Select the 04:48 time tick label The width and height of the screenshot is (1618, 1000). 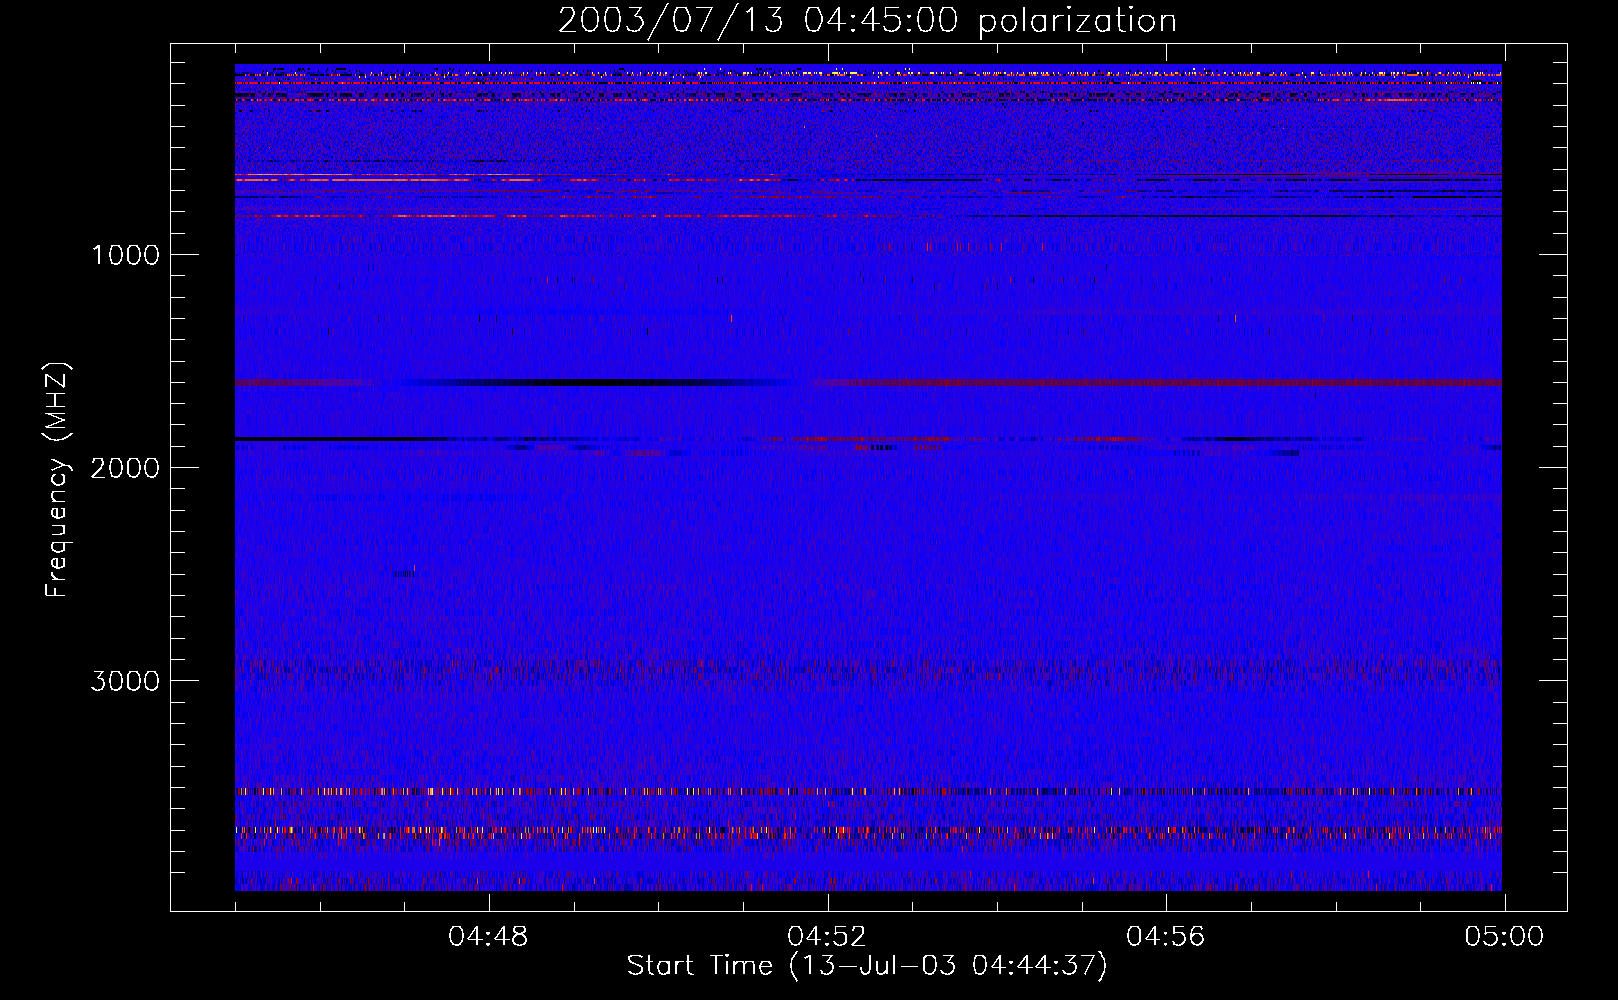(488, 937)
